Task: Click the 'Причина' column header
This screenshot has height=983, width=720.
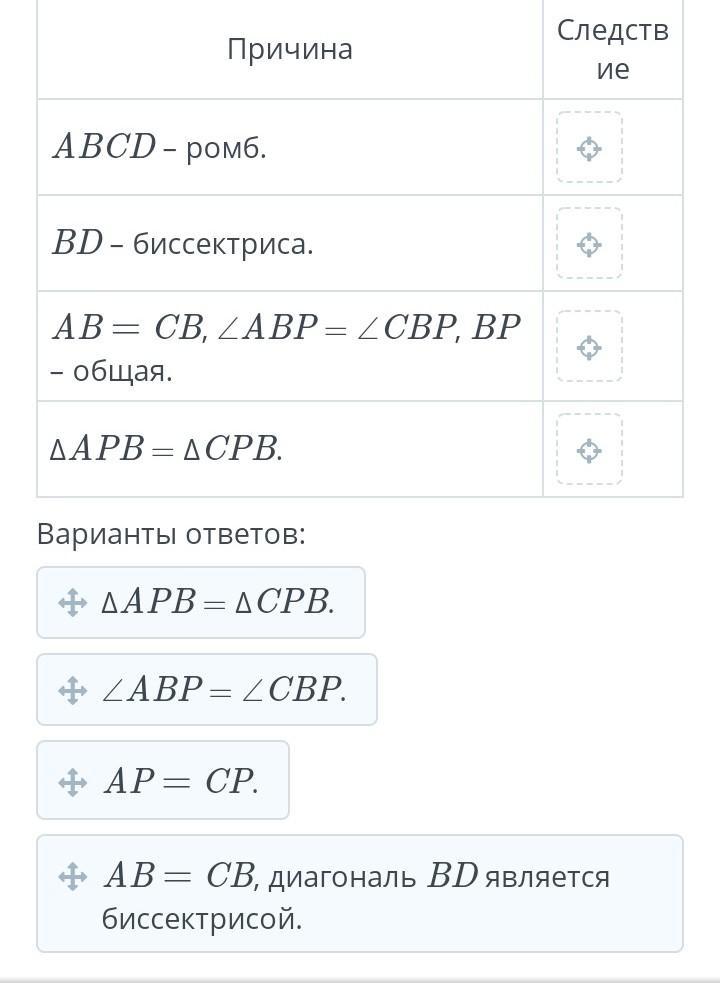Action: click(290, 49)
